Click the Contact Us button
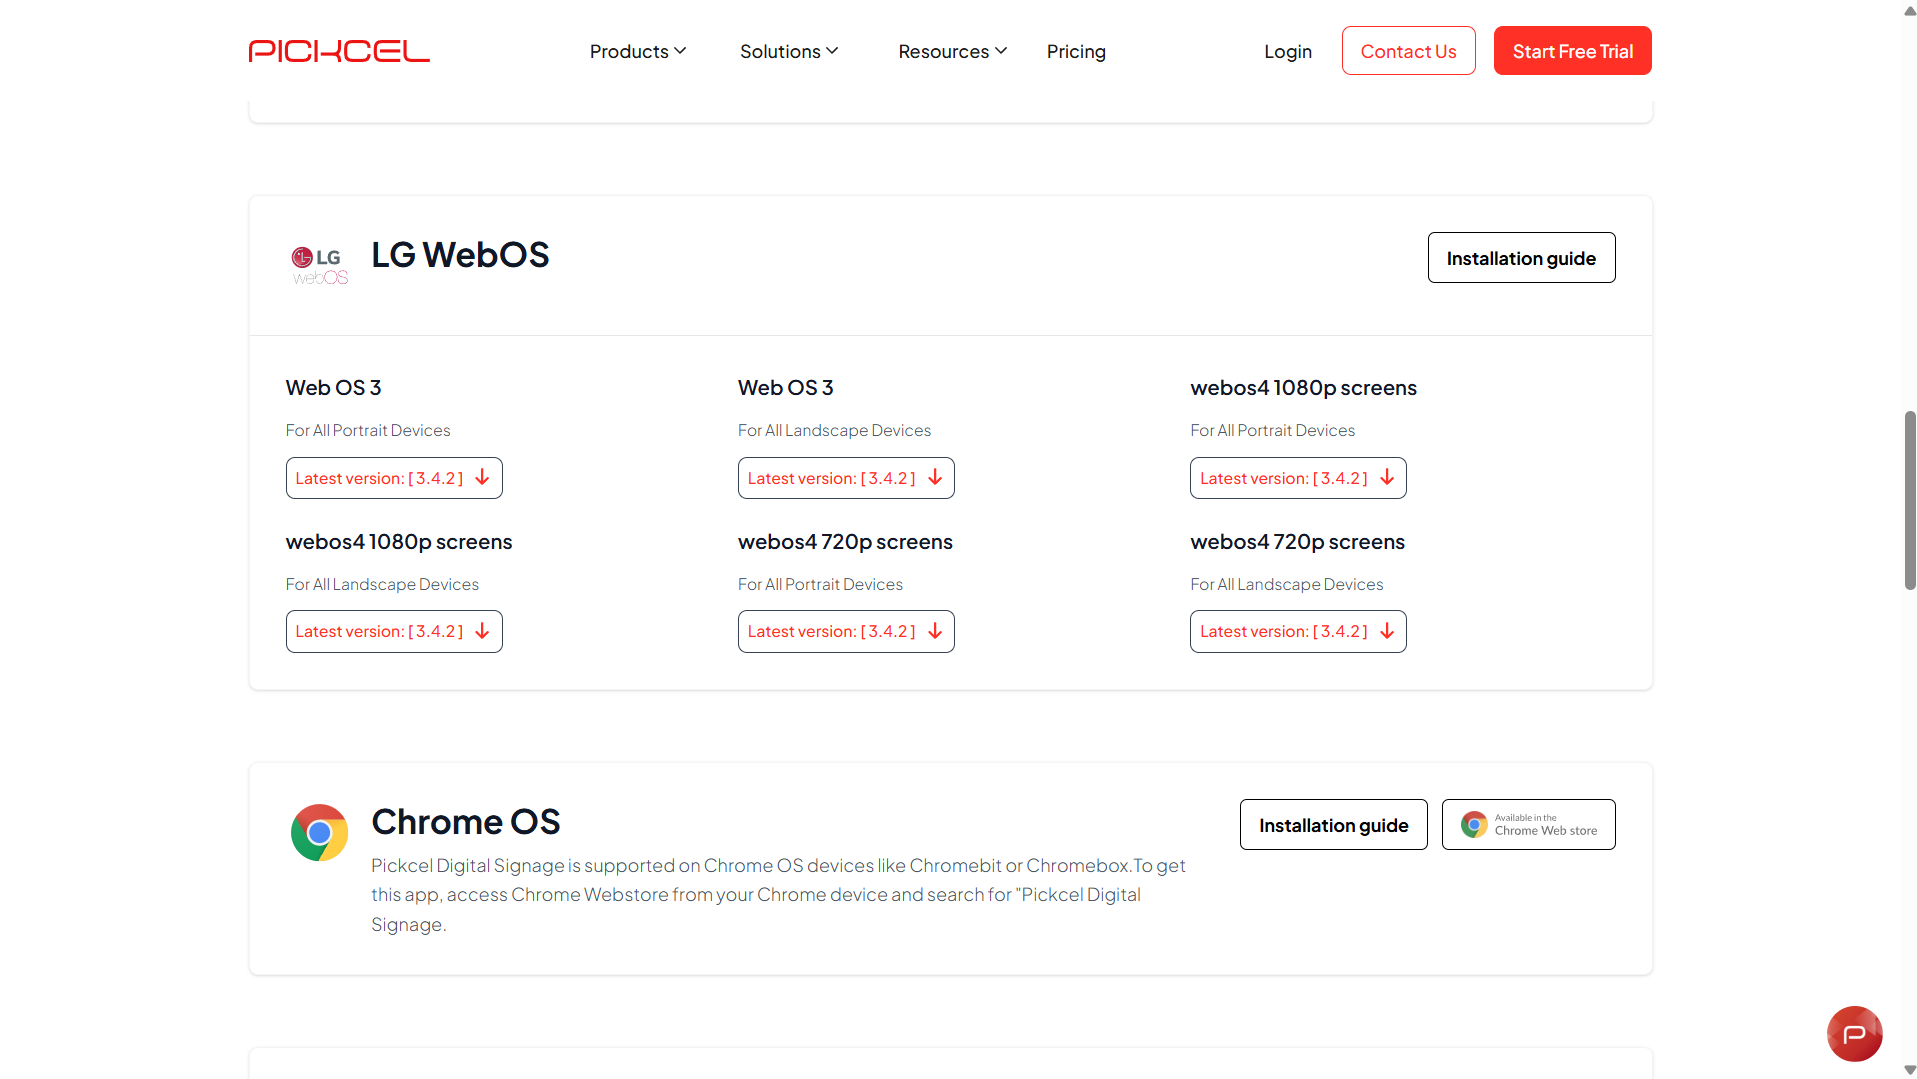 [1407, 51]
